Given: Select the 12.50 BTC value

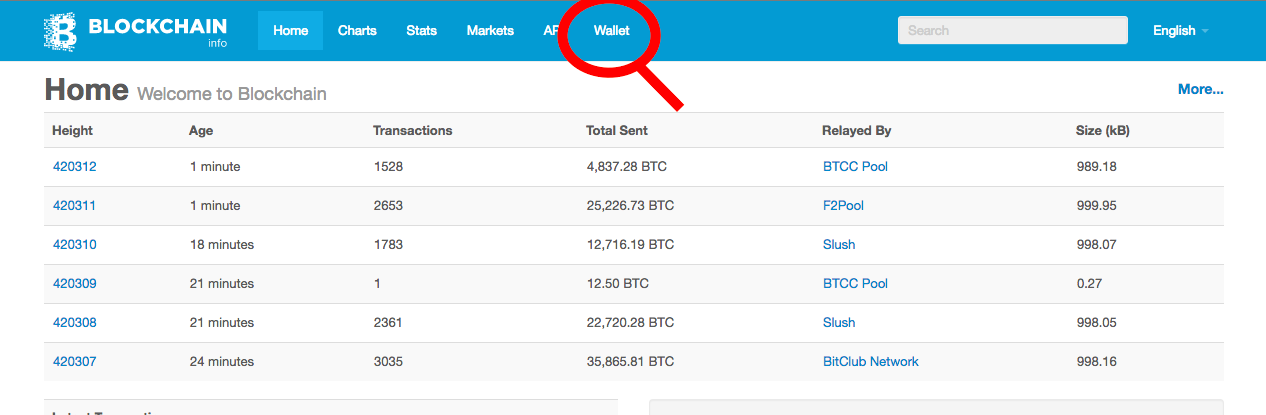Looking at the screenshot, I should [618, 283].
